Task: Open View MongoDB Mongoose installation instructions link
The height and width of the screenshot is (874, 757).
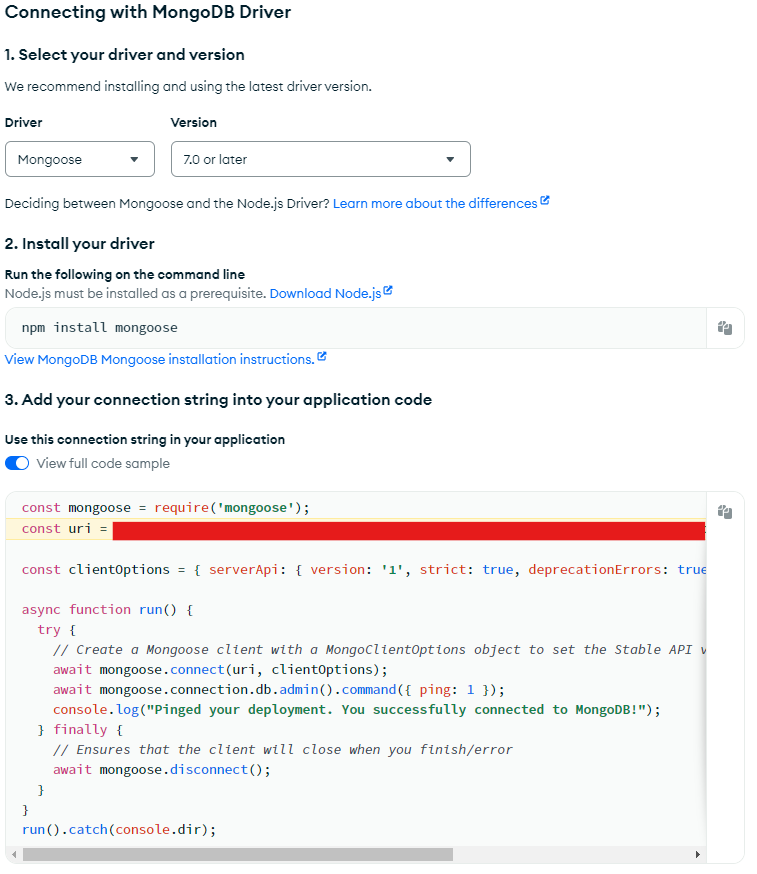Action: pos(159,360)
